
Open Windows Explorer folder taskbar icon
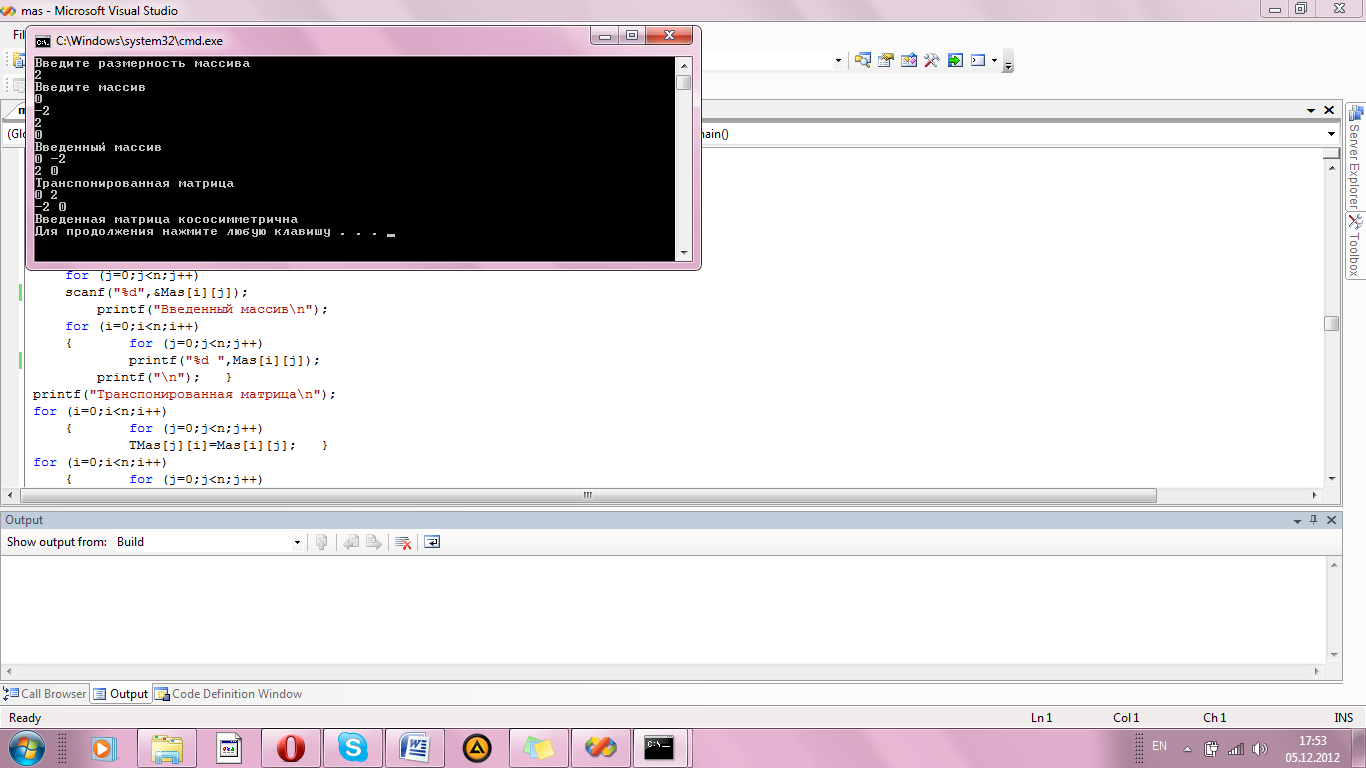tap(167, 747)
